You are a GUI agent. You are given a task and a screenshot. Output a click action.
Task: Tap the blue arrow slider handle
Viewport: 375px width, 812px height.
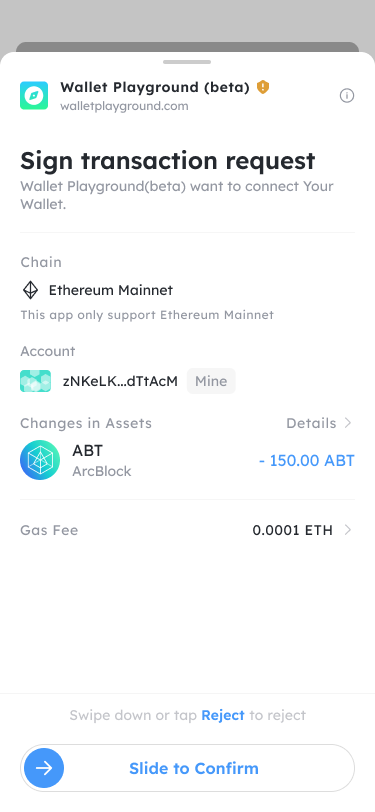(x=44, y=768)
